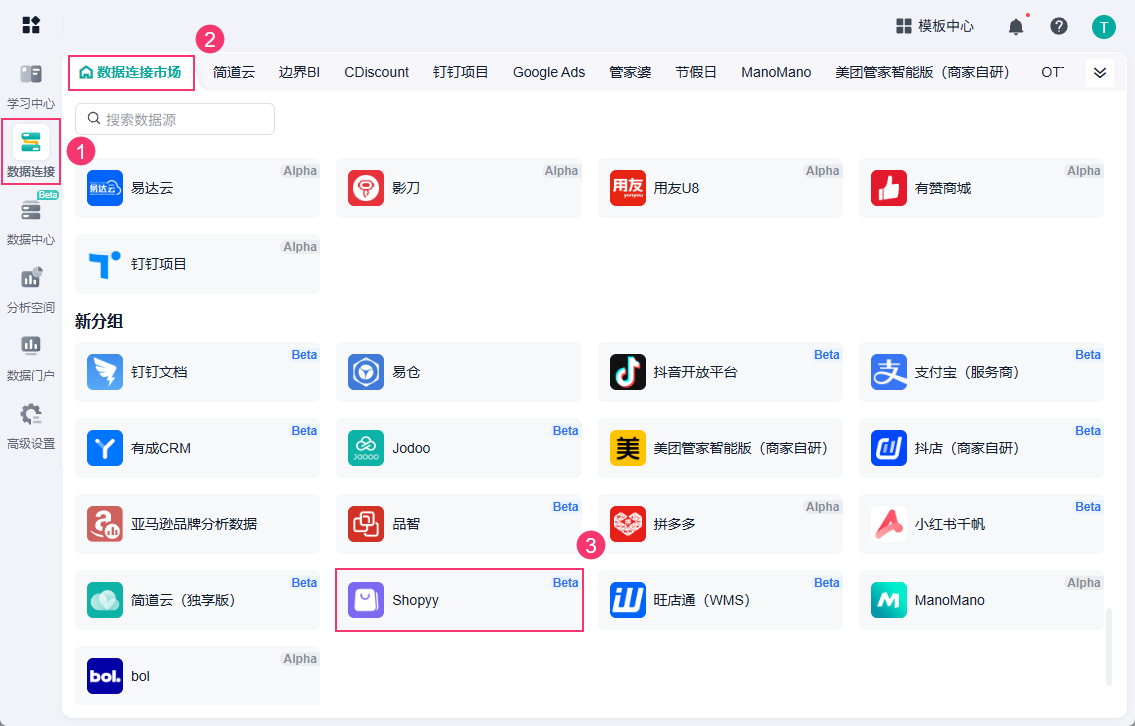1135x726 pixels.
Task: Open the 模板中心 template center
Action: 934,26
